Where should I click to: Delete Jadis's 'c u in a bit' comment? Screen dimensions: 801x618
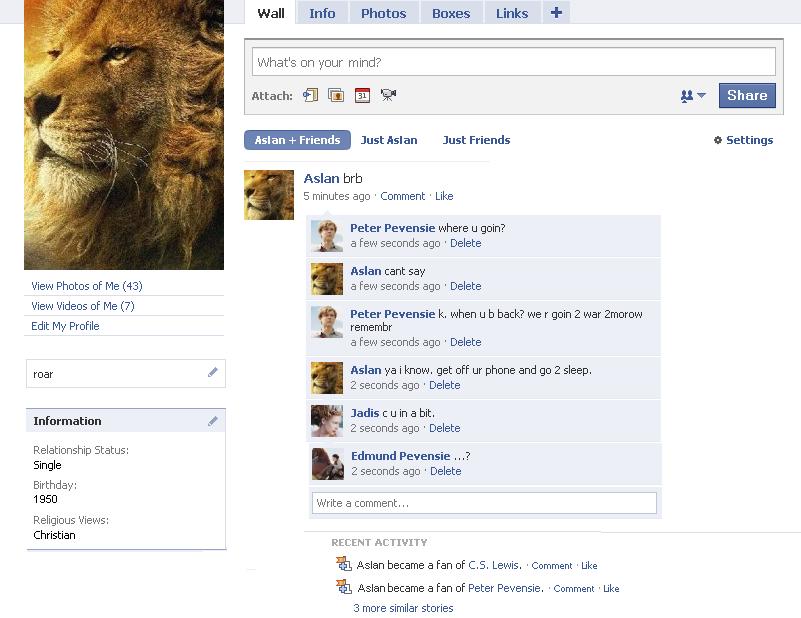click(444, 428)
